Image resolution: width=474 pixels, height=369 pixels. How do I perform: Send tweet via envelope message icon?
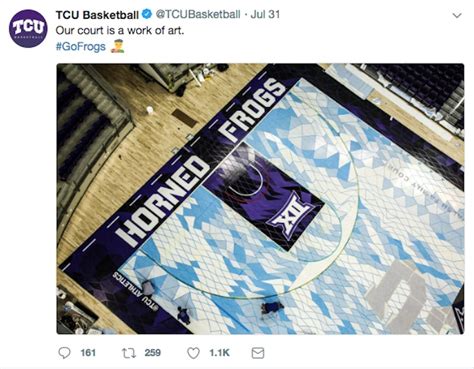coord(258,353)
